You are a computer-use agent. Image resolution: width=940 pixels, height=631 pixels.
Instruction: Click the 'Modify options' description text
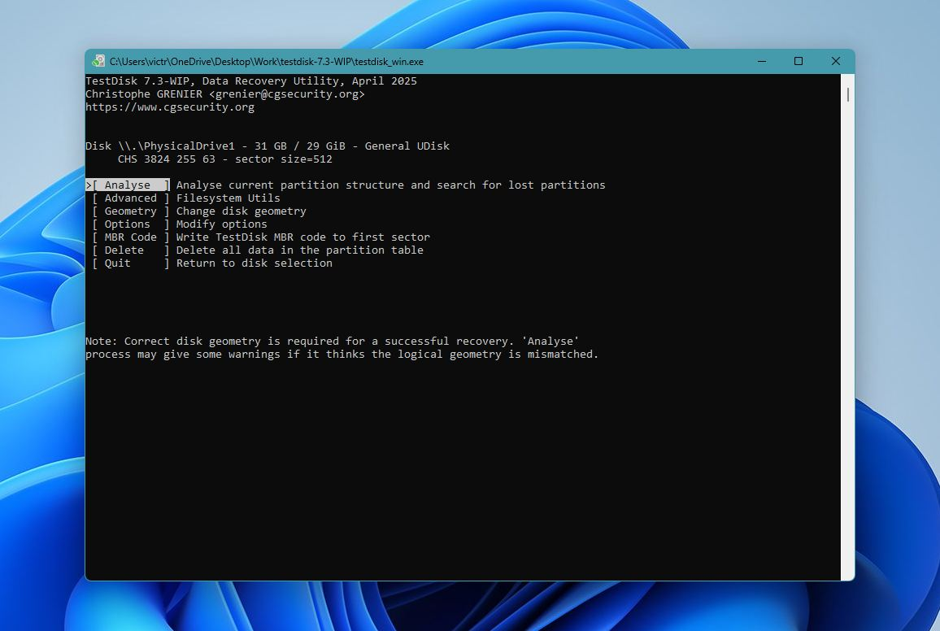pos(221,224)
